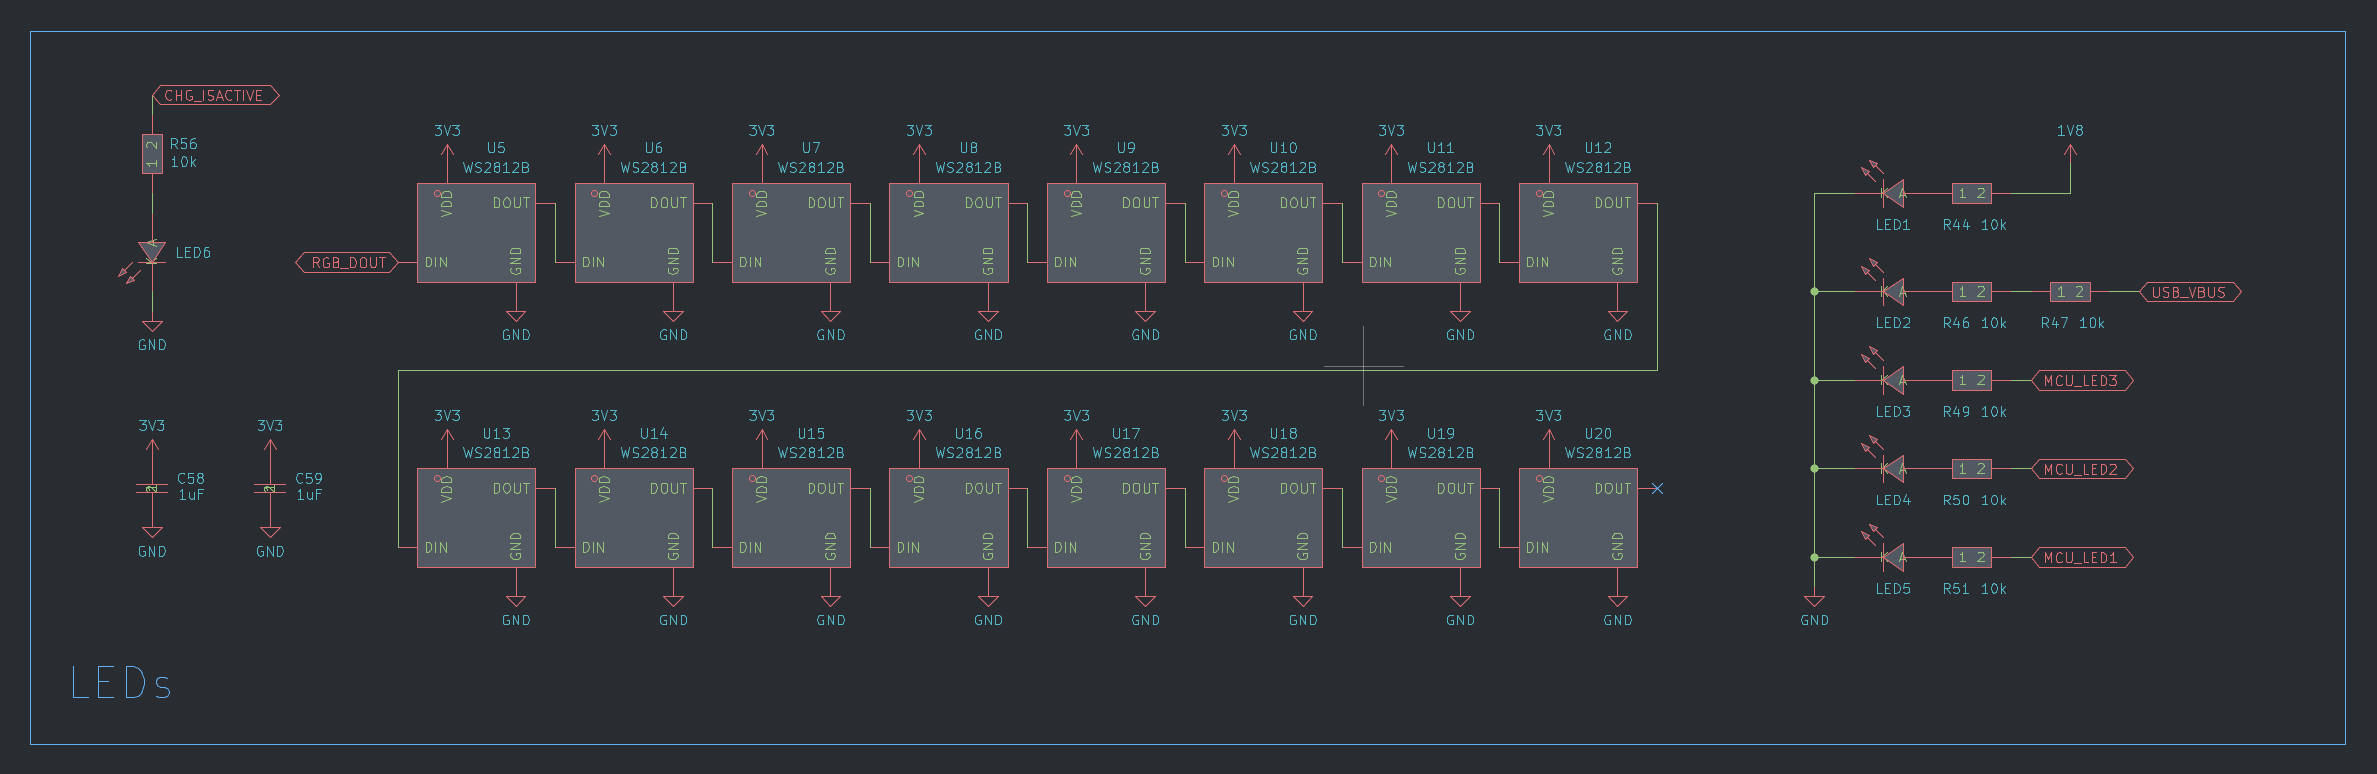Pick the LED3 diode symbol
Viewport: 2377px width, 774px height.
coord(1892,380)
